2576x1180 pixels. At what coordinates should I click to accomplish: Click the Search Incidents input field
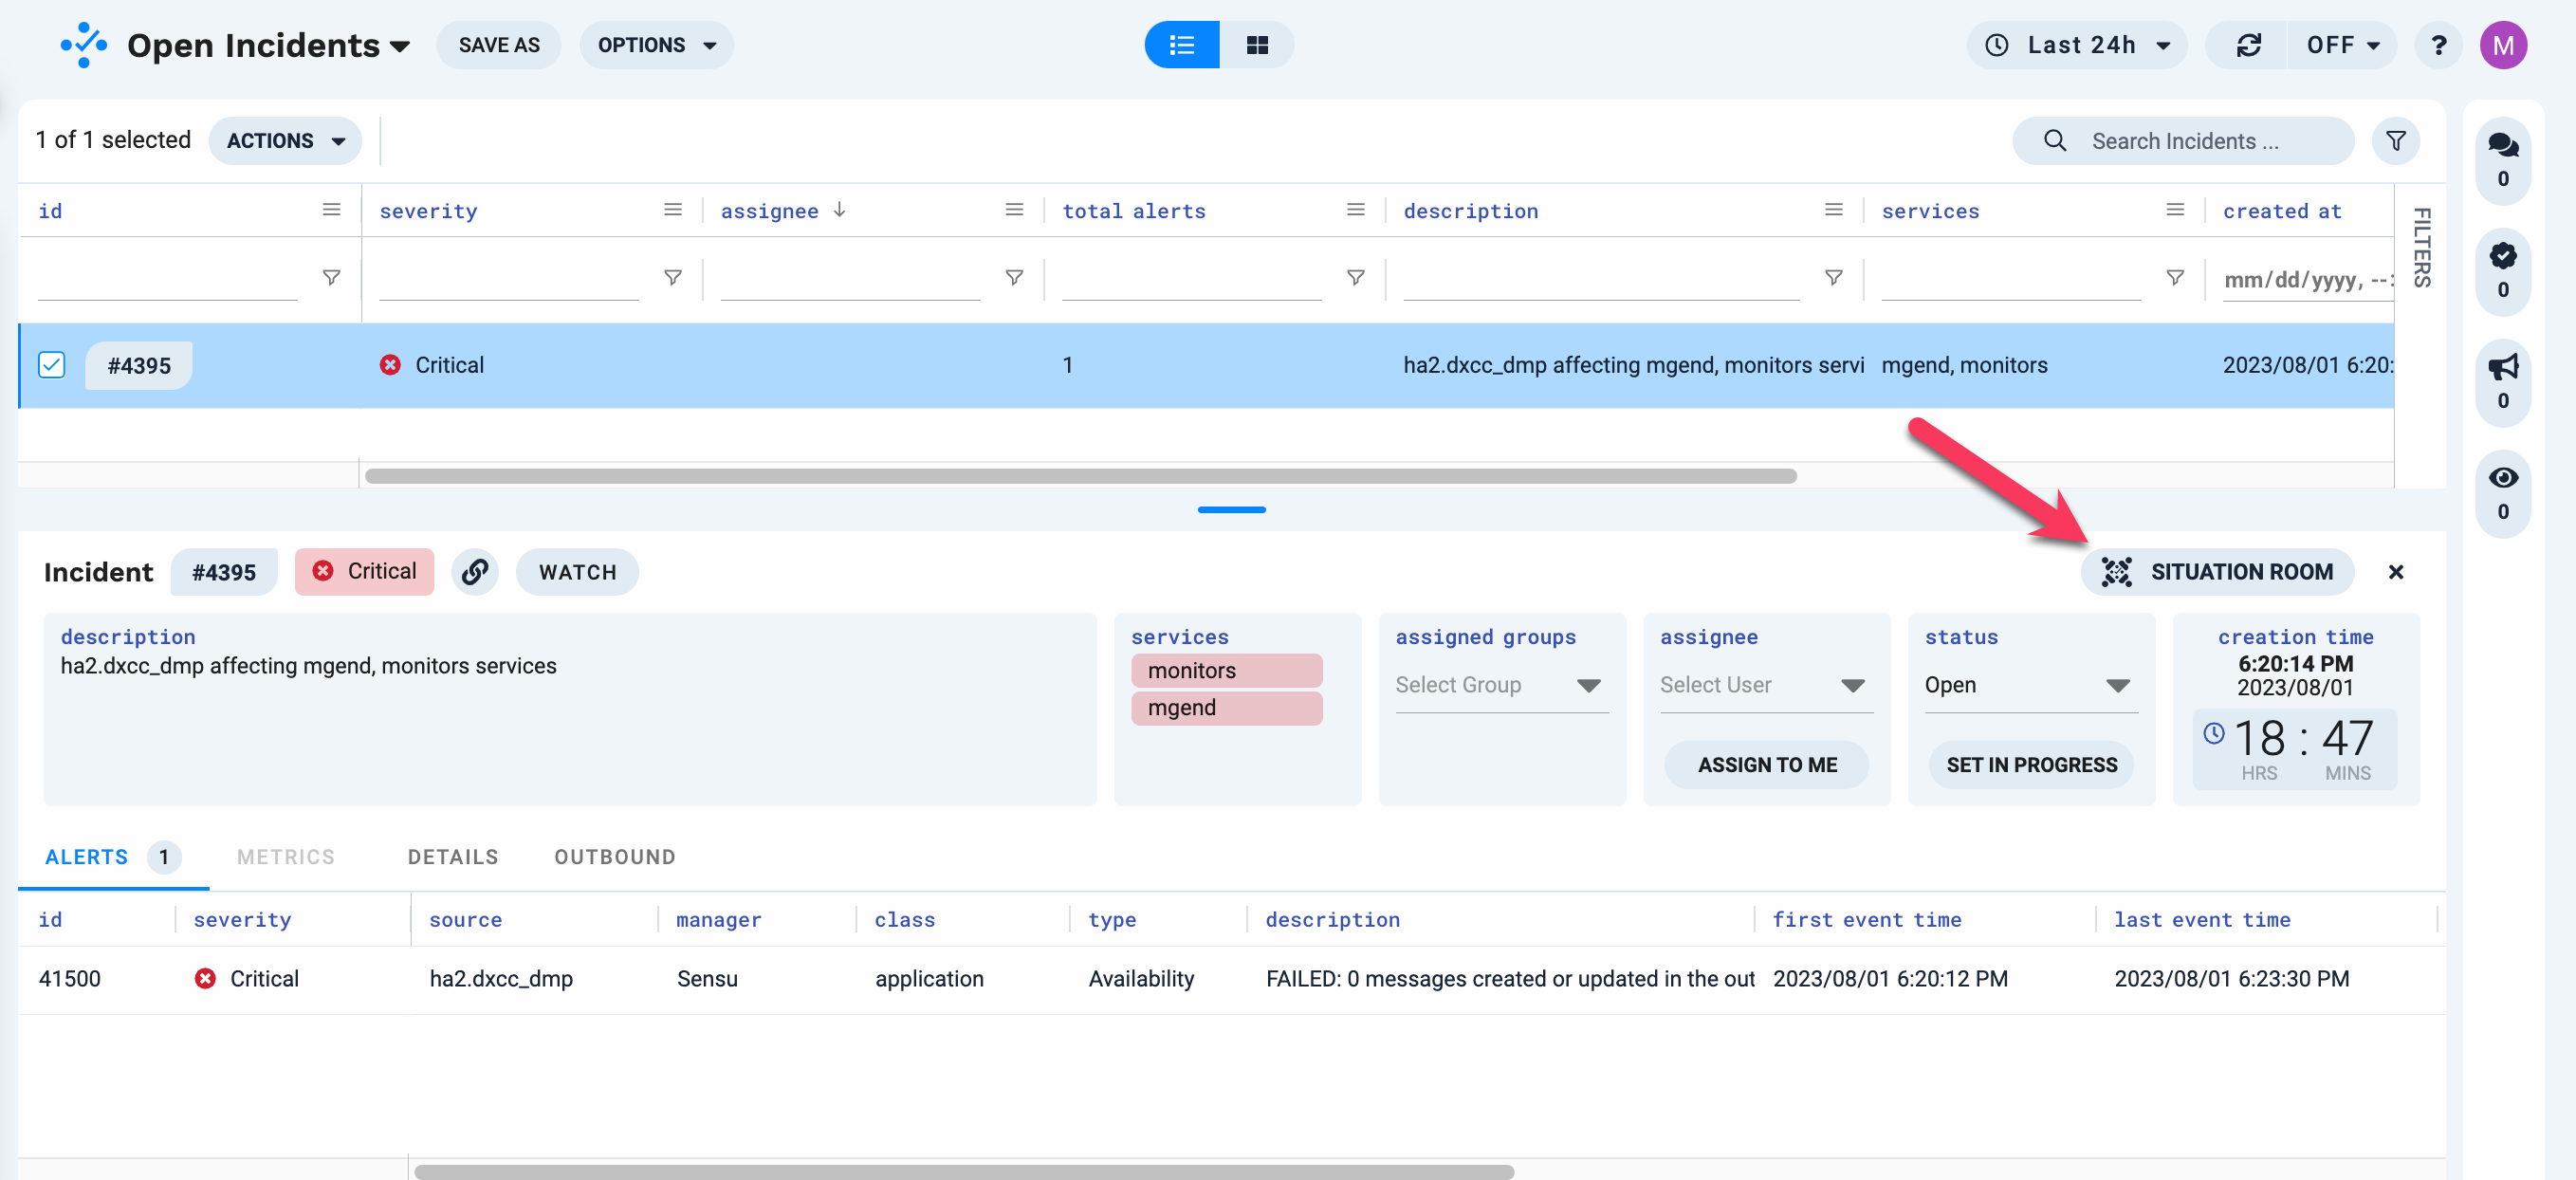tap(2200, 141)
